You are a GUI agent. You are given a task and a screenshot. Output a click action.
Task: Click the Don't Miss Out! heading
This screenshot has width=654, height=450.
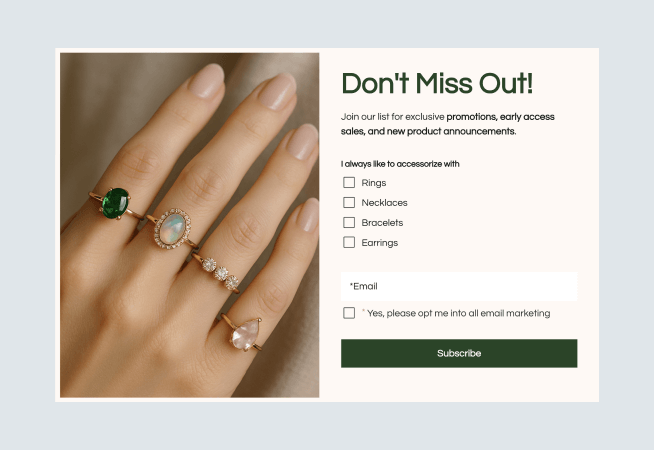pyautogui.click(x=437, y=83)
